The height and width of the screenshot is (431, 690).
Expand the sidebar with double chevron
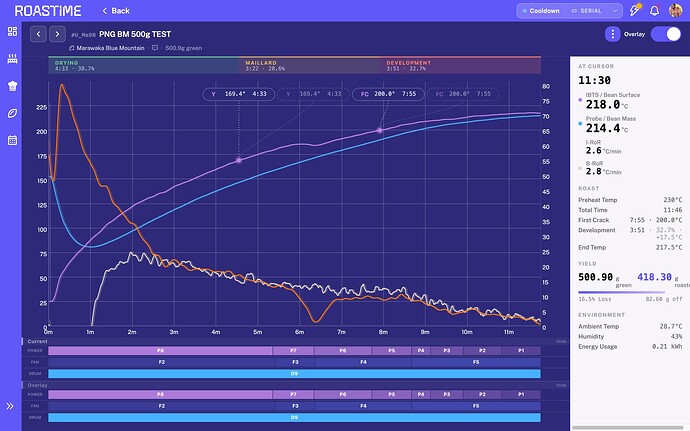(x=10, y=406)
